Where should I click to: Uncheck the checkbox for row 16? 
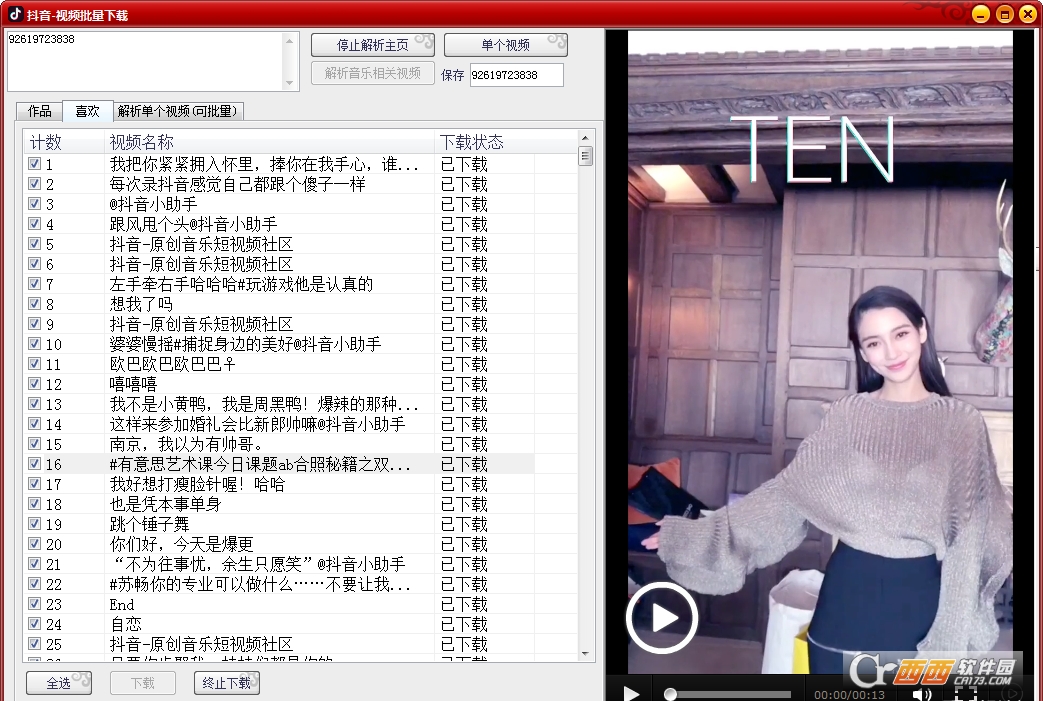pyautogui.click(x=35, y=464)
